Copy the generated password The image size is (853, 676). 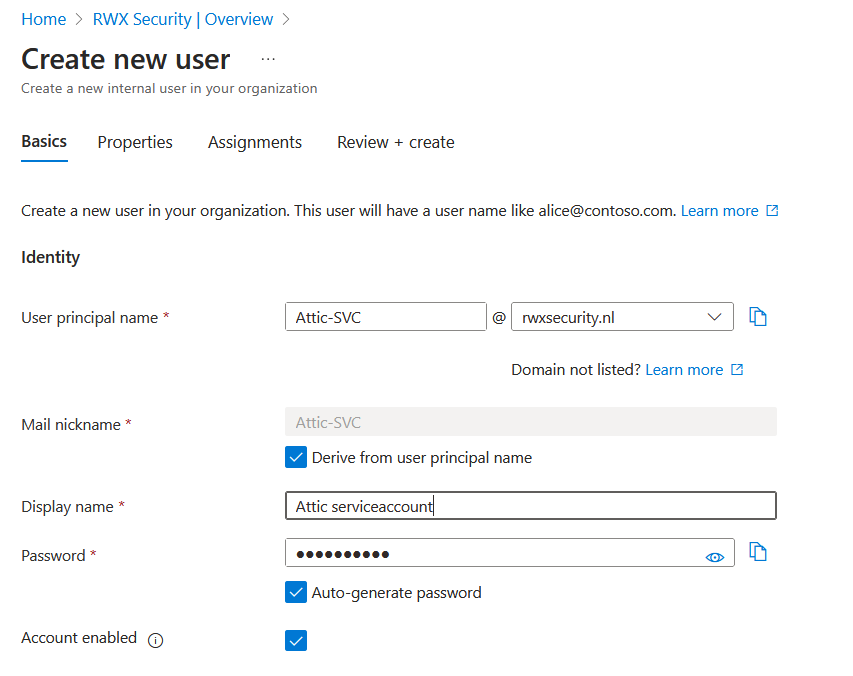coord(758,552)
